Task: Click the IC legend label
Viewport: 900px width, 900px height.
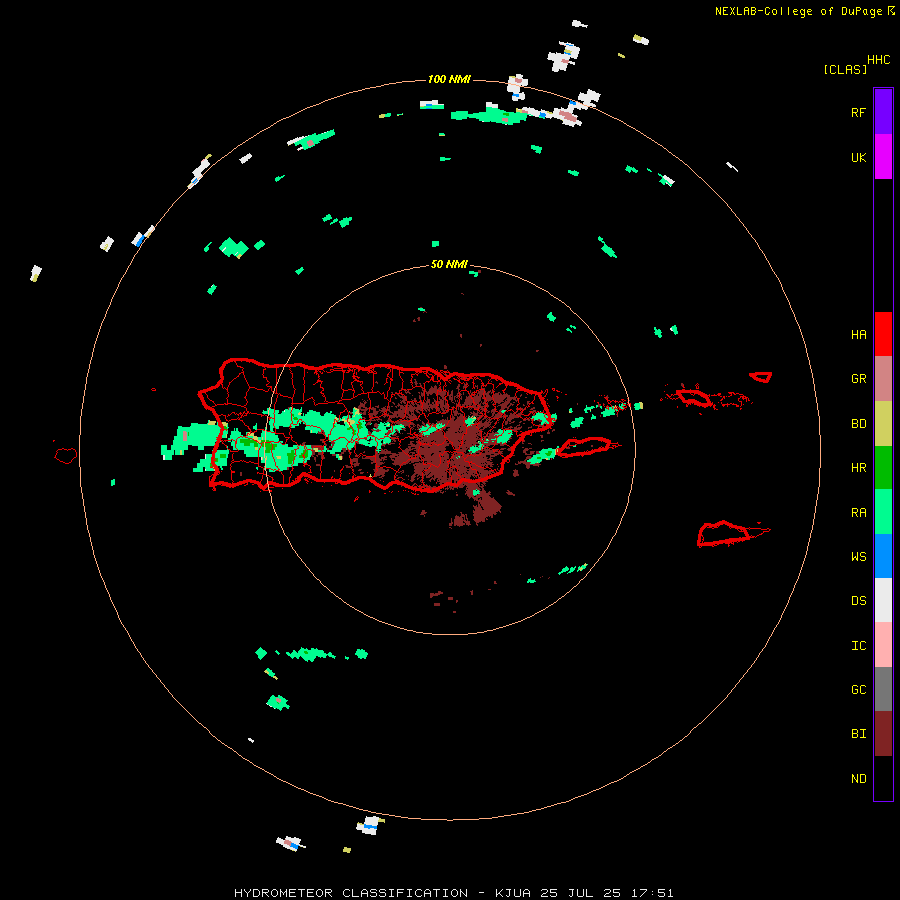Action: pos(858,646)
